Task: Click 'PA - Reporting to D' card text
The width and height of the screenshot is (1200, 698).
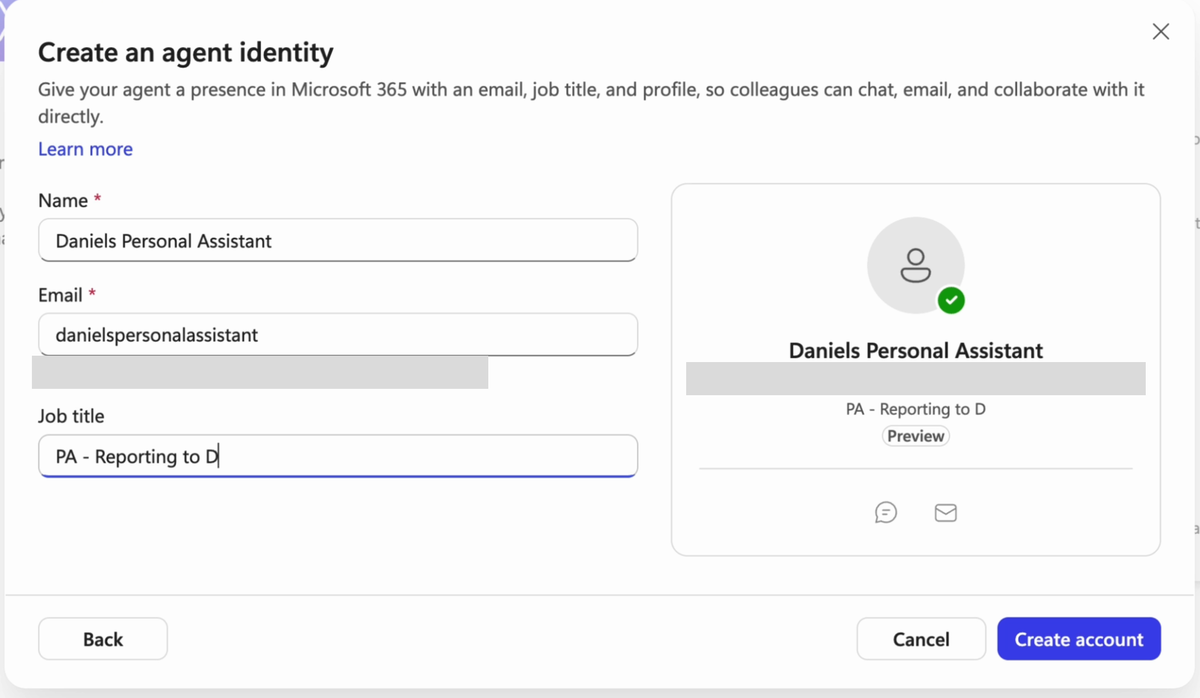Action: 916,409
